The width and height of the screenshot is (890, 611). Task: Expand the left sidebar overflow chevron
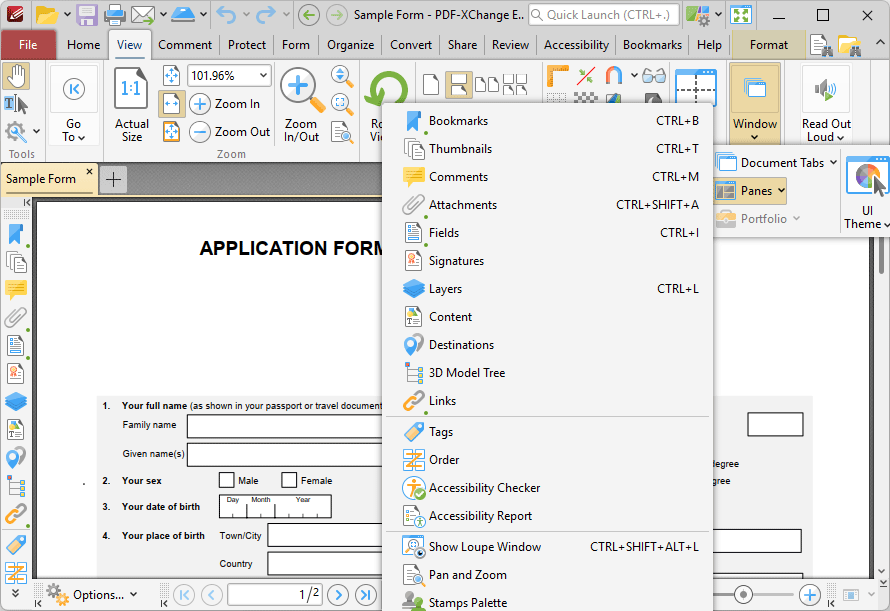click(16, 593)
